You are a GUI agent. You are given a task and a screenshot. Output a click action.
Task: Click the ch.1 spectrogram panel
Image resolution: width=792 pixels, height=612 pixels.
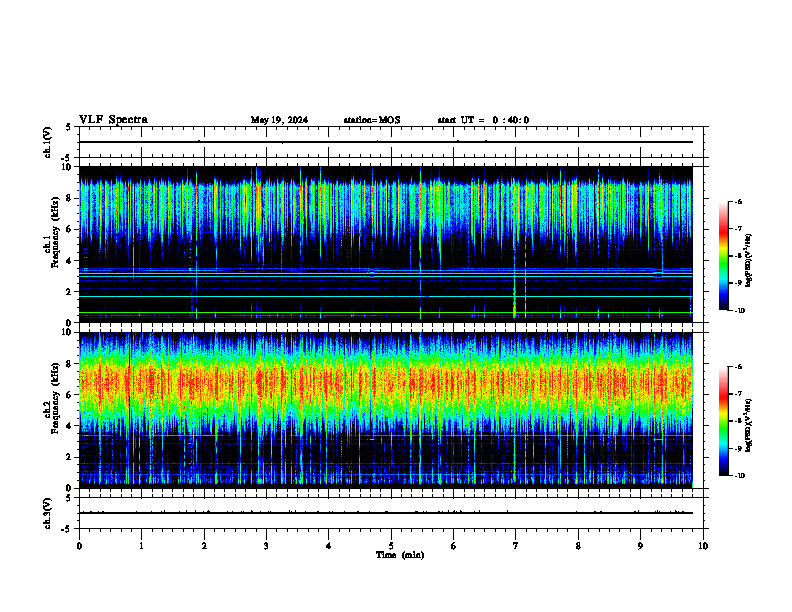pos(386,244)
